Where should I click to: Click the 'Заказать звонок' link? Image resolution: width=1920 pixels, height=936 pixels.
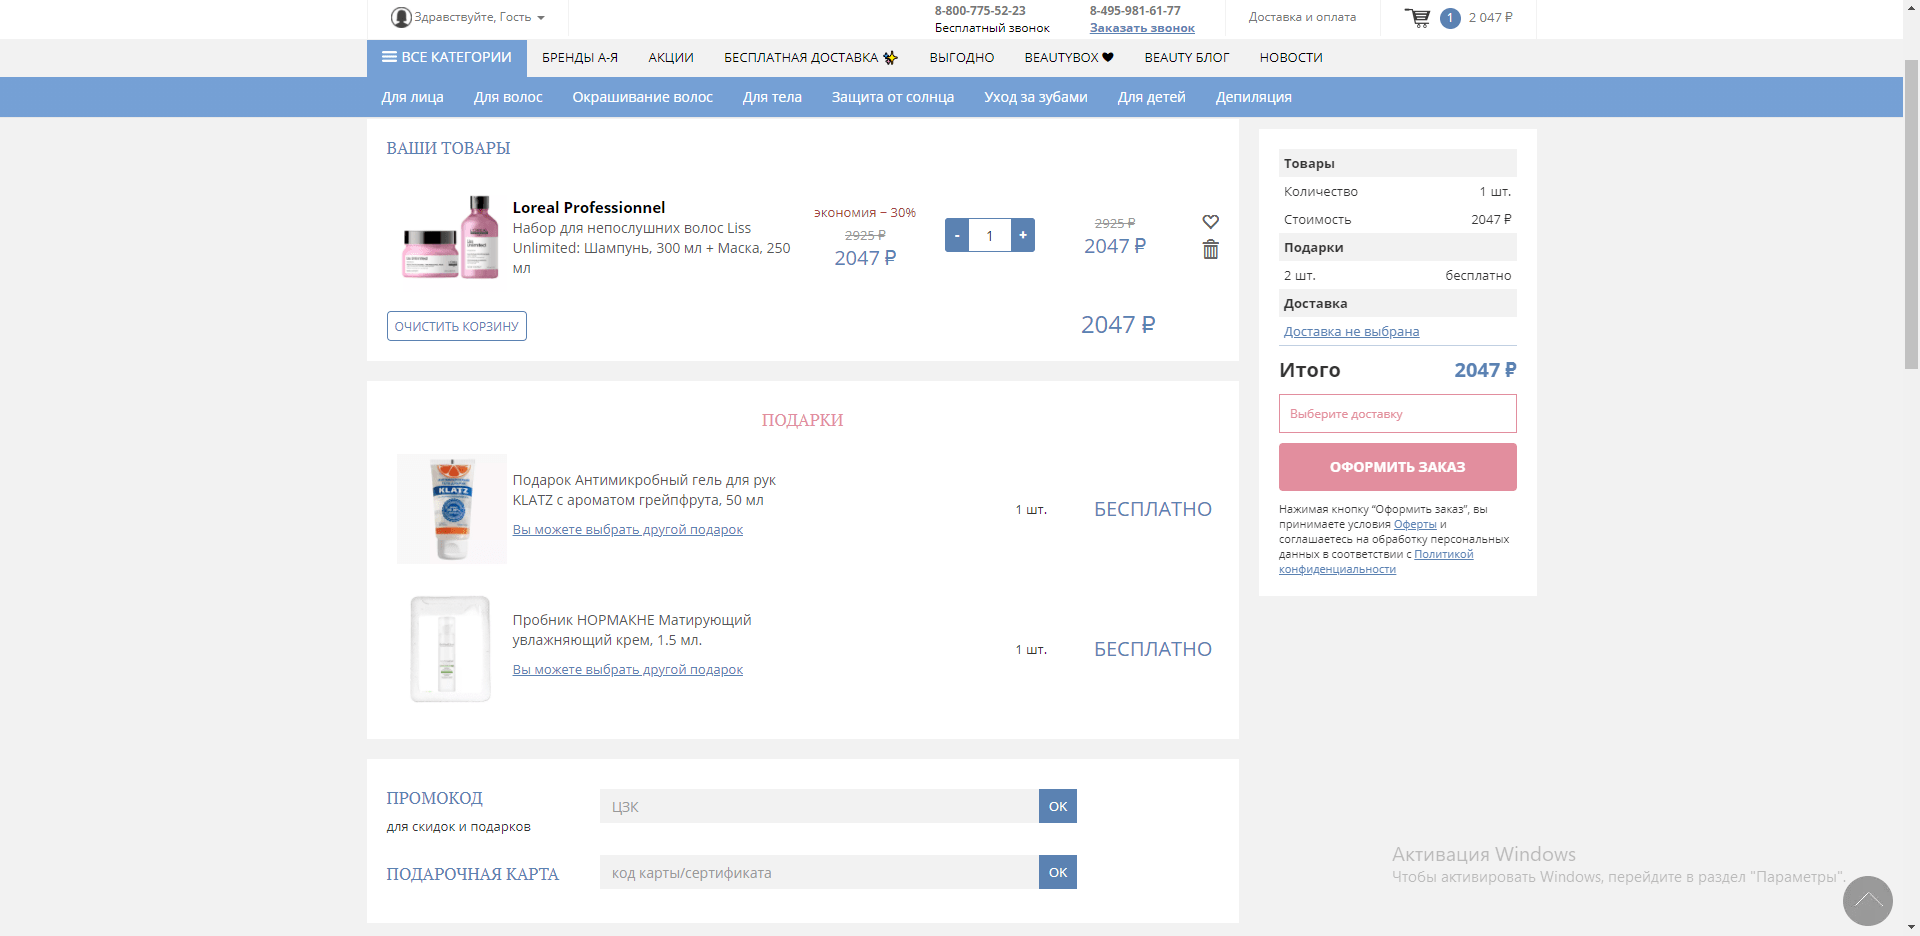click(1142, 28)
